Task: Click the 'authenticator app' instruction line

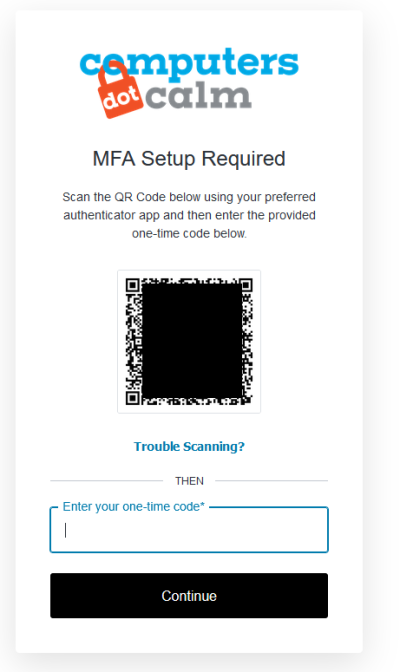Action: coord(189,215)
